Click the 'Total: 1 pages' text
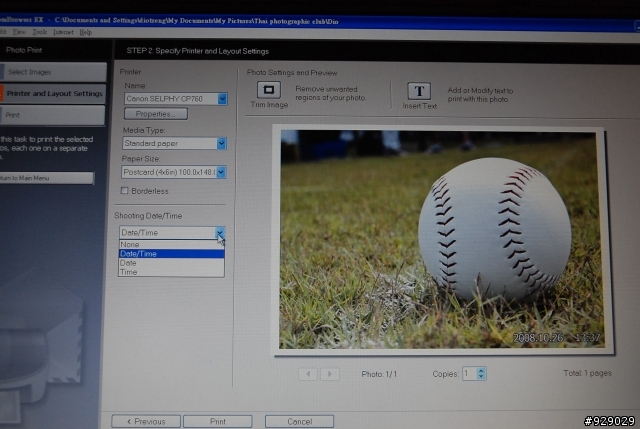Screen dimensions: 640x429 tap(587, 373)
